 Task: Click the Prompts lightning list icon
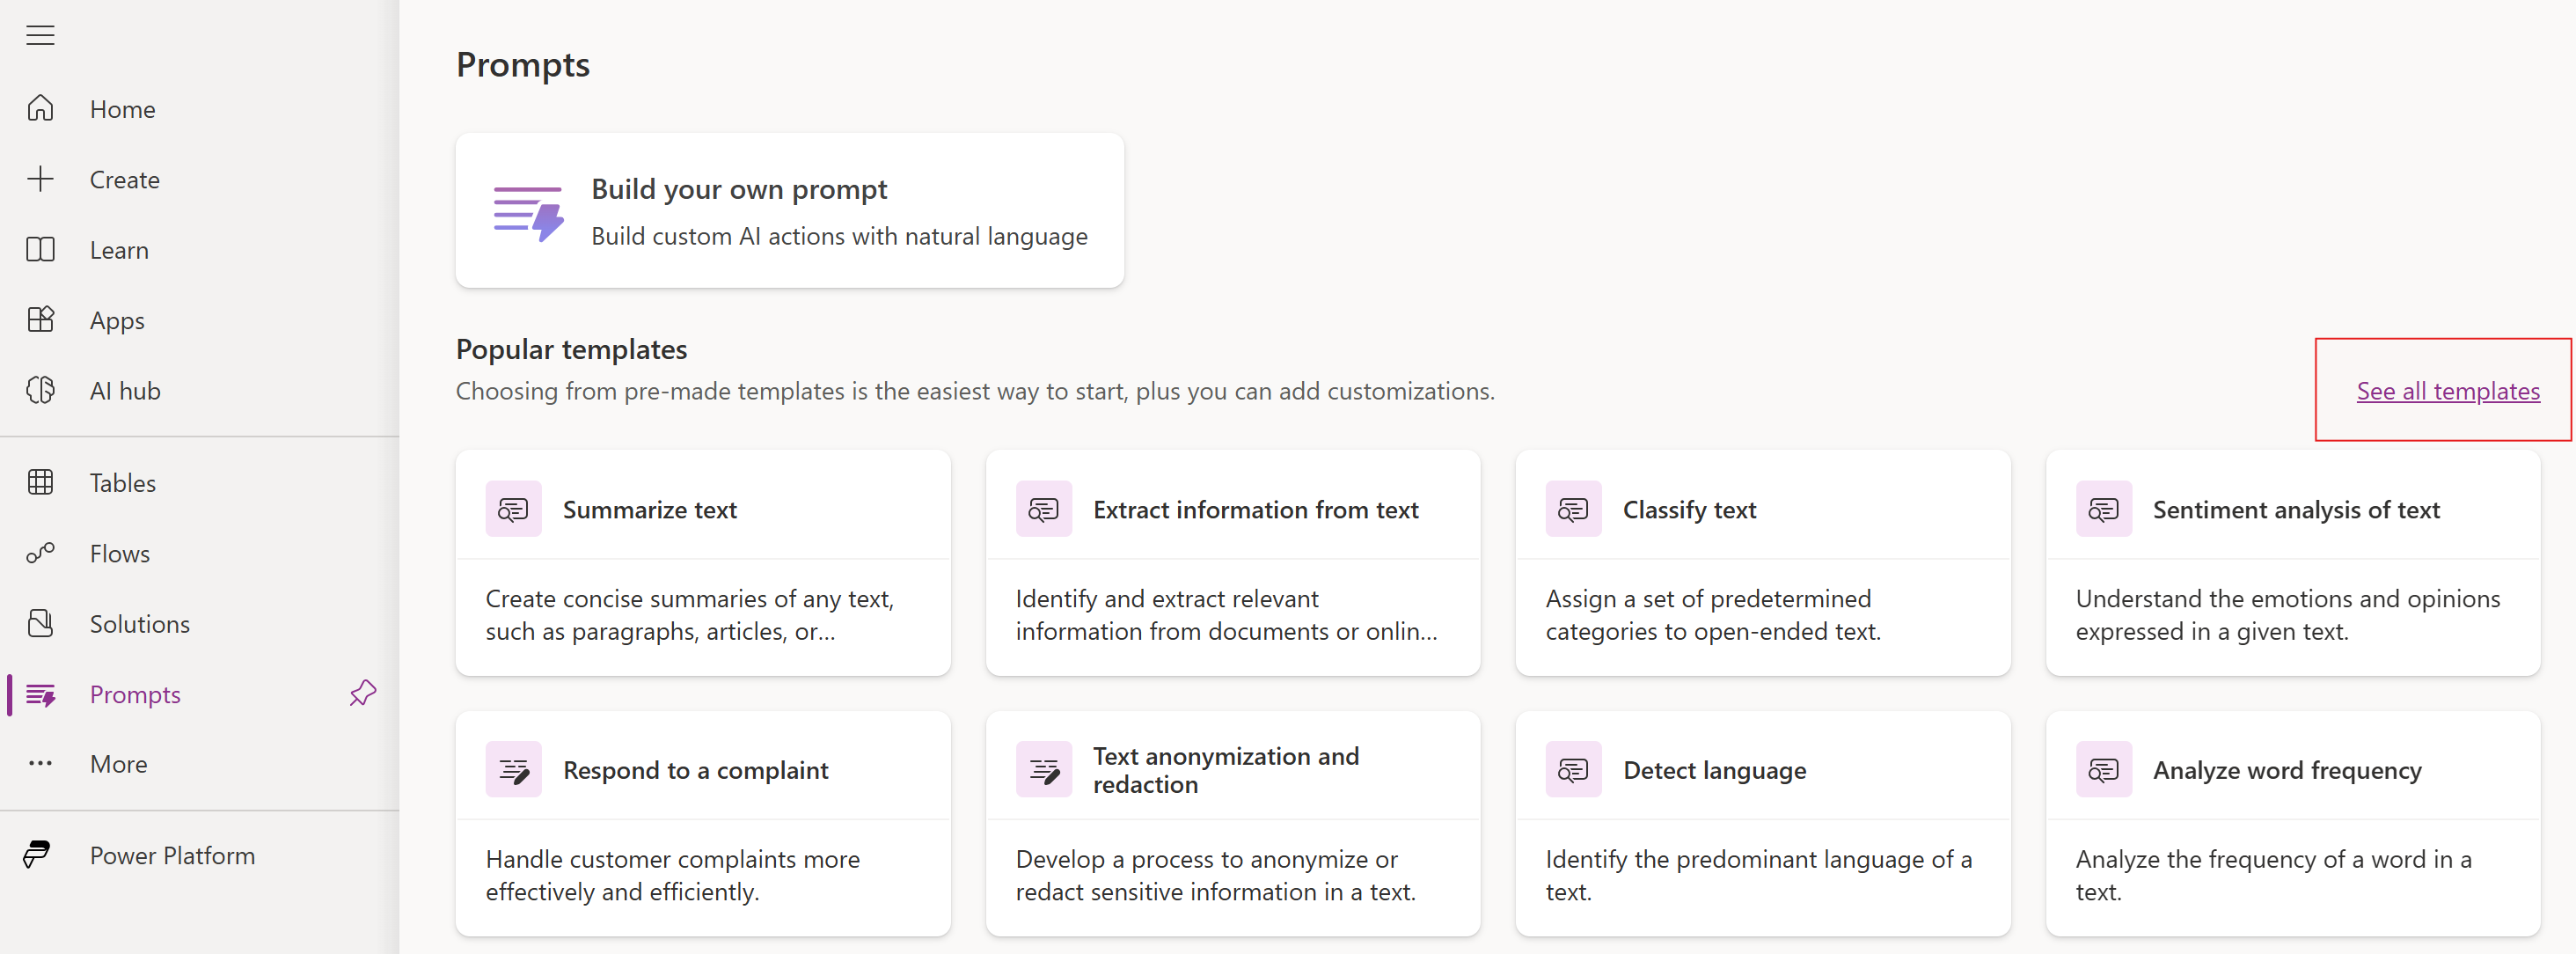[x=40, y=694]
